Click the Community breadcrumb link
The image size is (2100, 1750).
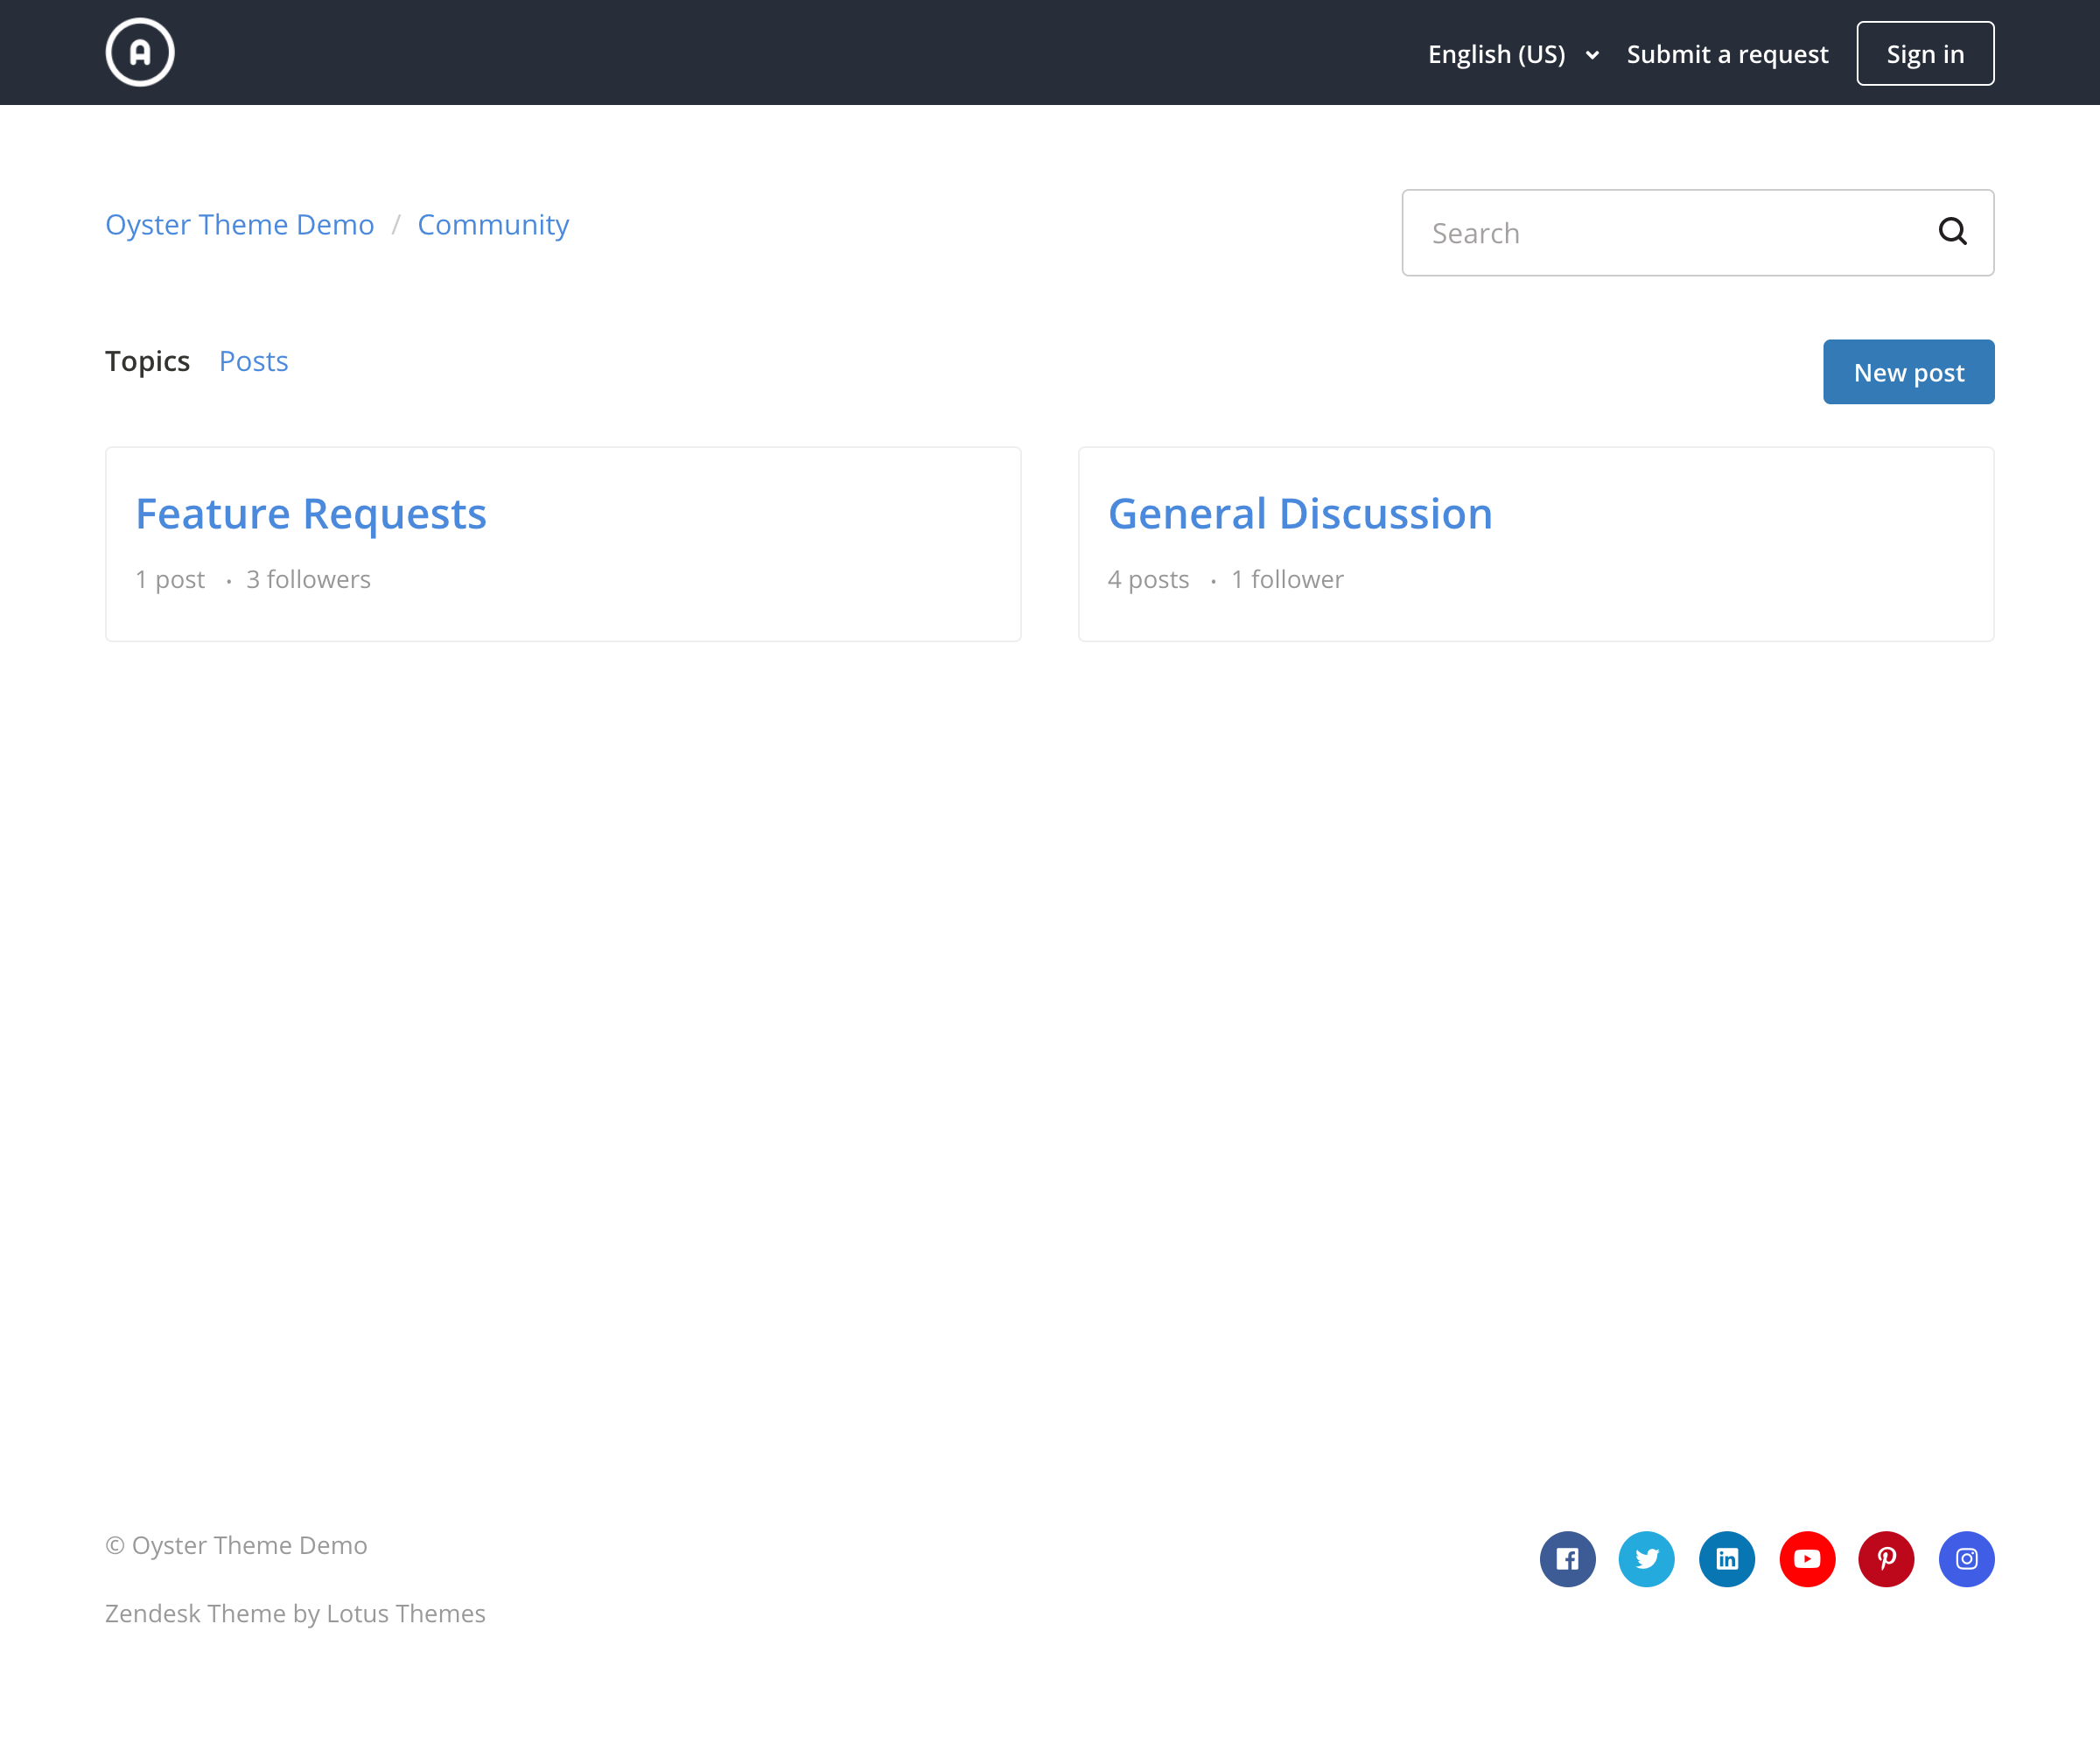click(x=493, y=225)
